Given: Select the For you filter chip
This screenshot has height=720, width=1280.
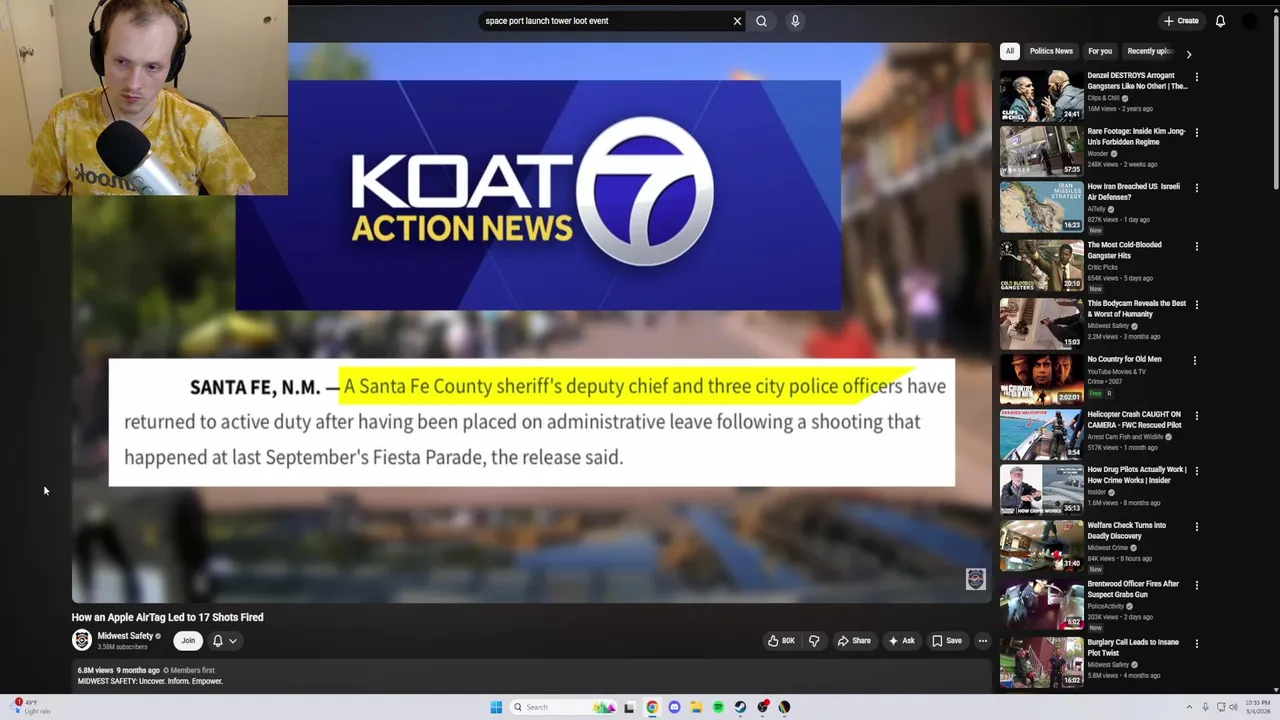Looking at the screenshot, I should (1100, 51).
